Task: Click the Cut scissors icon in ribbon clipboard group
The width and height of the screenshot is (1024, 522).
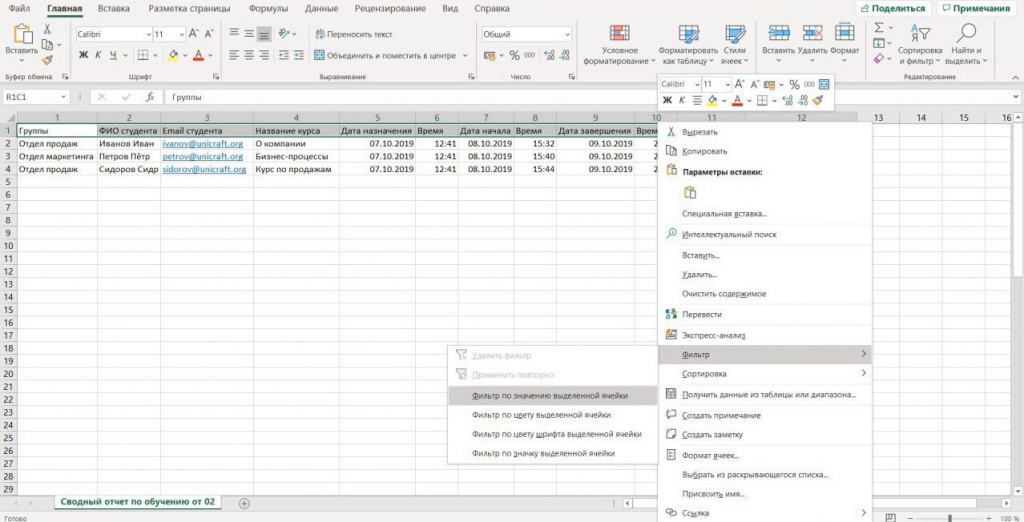Action: tap(47, 29)
